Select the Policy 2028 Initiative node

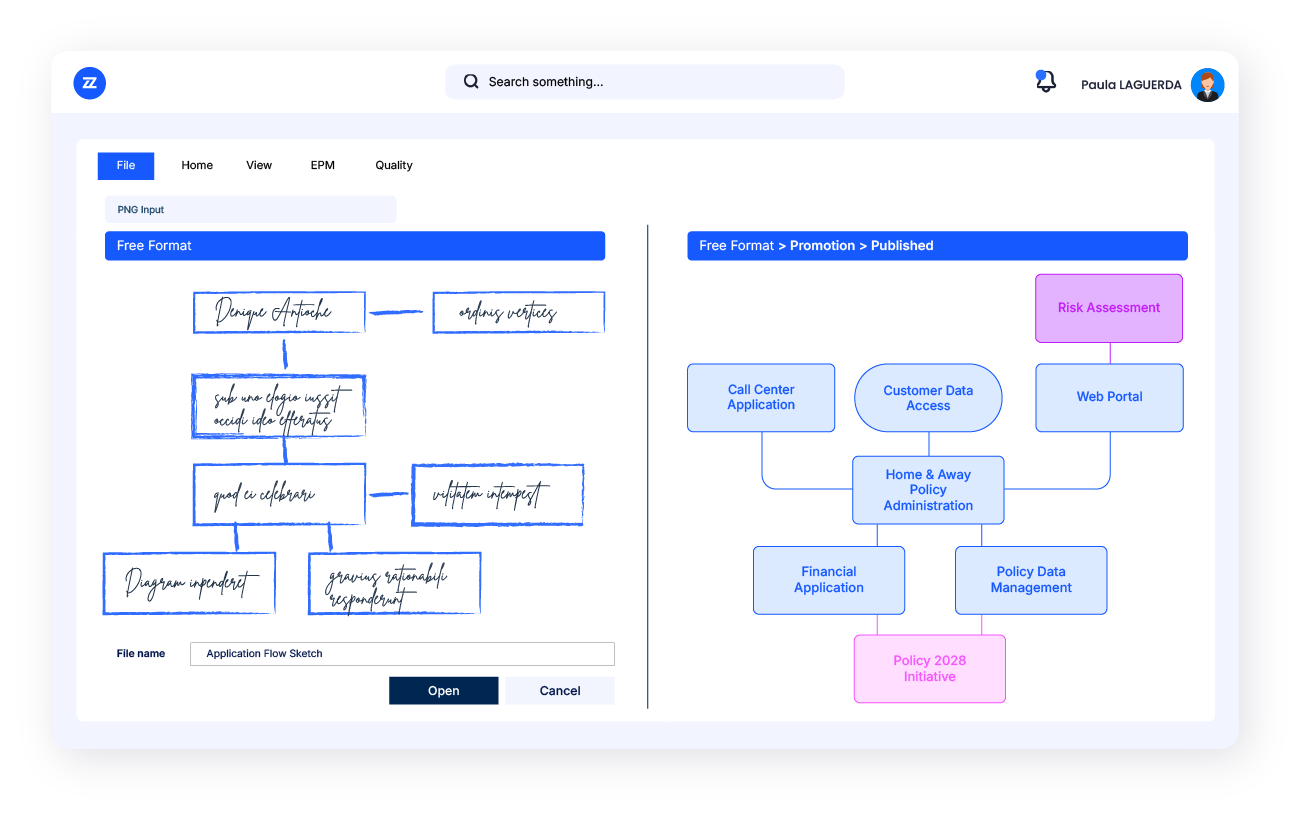[x=929, y=668]
